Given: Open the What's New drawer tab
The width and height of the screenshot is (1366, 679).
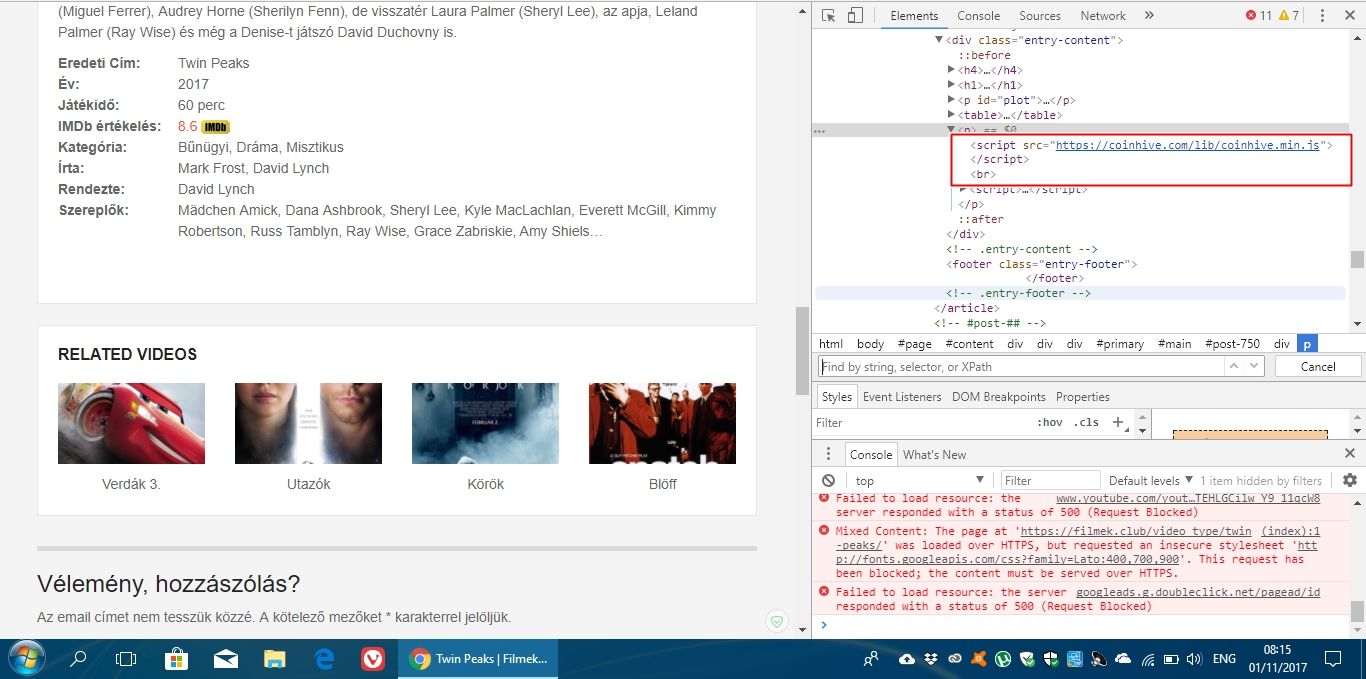Looking at the screenshot, I should point(934,454).
